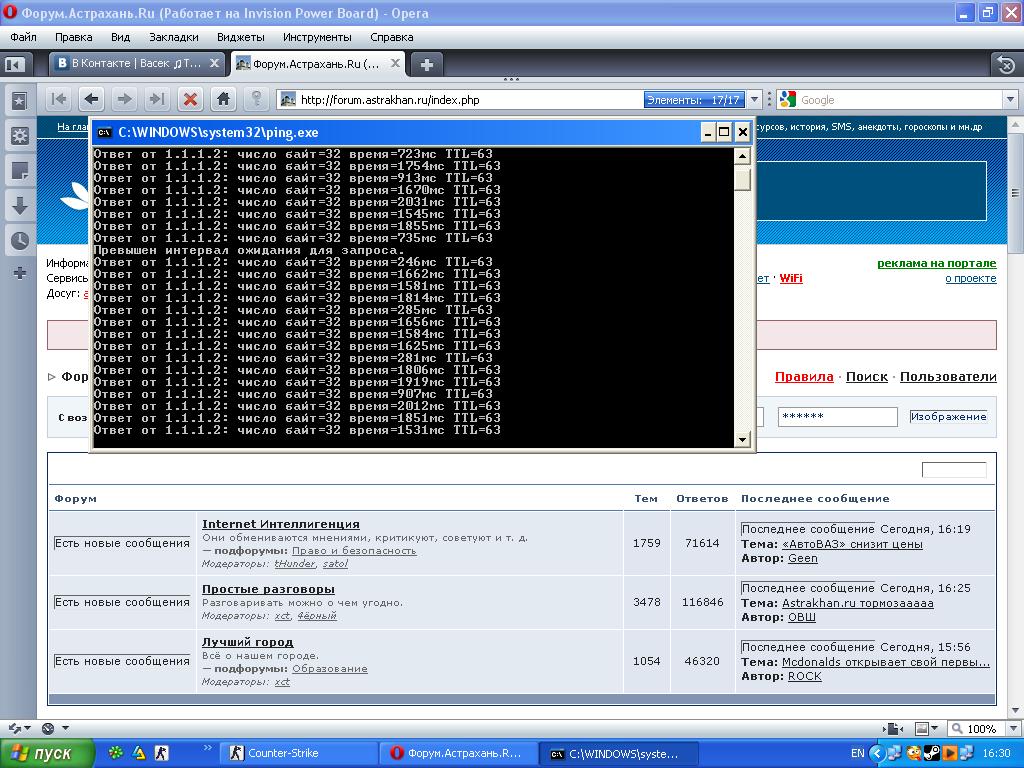Launch Counter-Strike from quick launch icon
Screen dimensions: 1024x768
coord(161,753)
